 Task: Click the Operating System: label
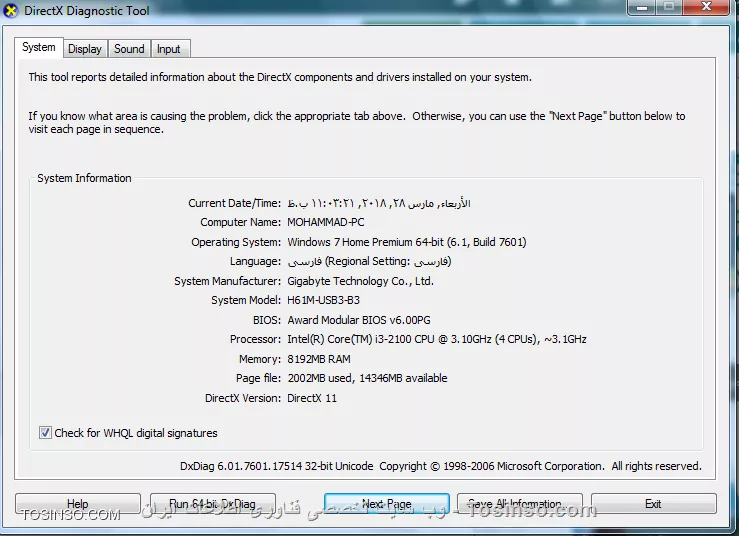[236, 242]
